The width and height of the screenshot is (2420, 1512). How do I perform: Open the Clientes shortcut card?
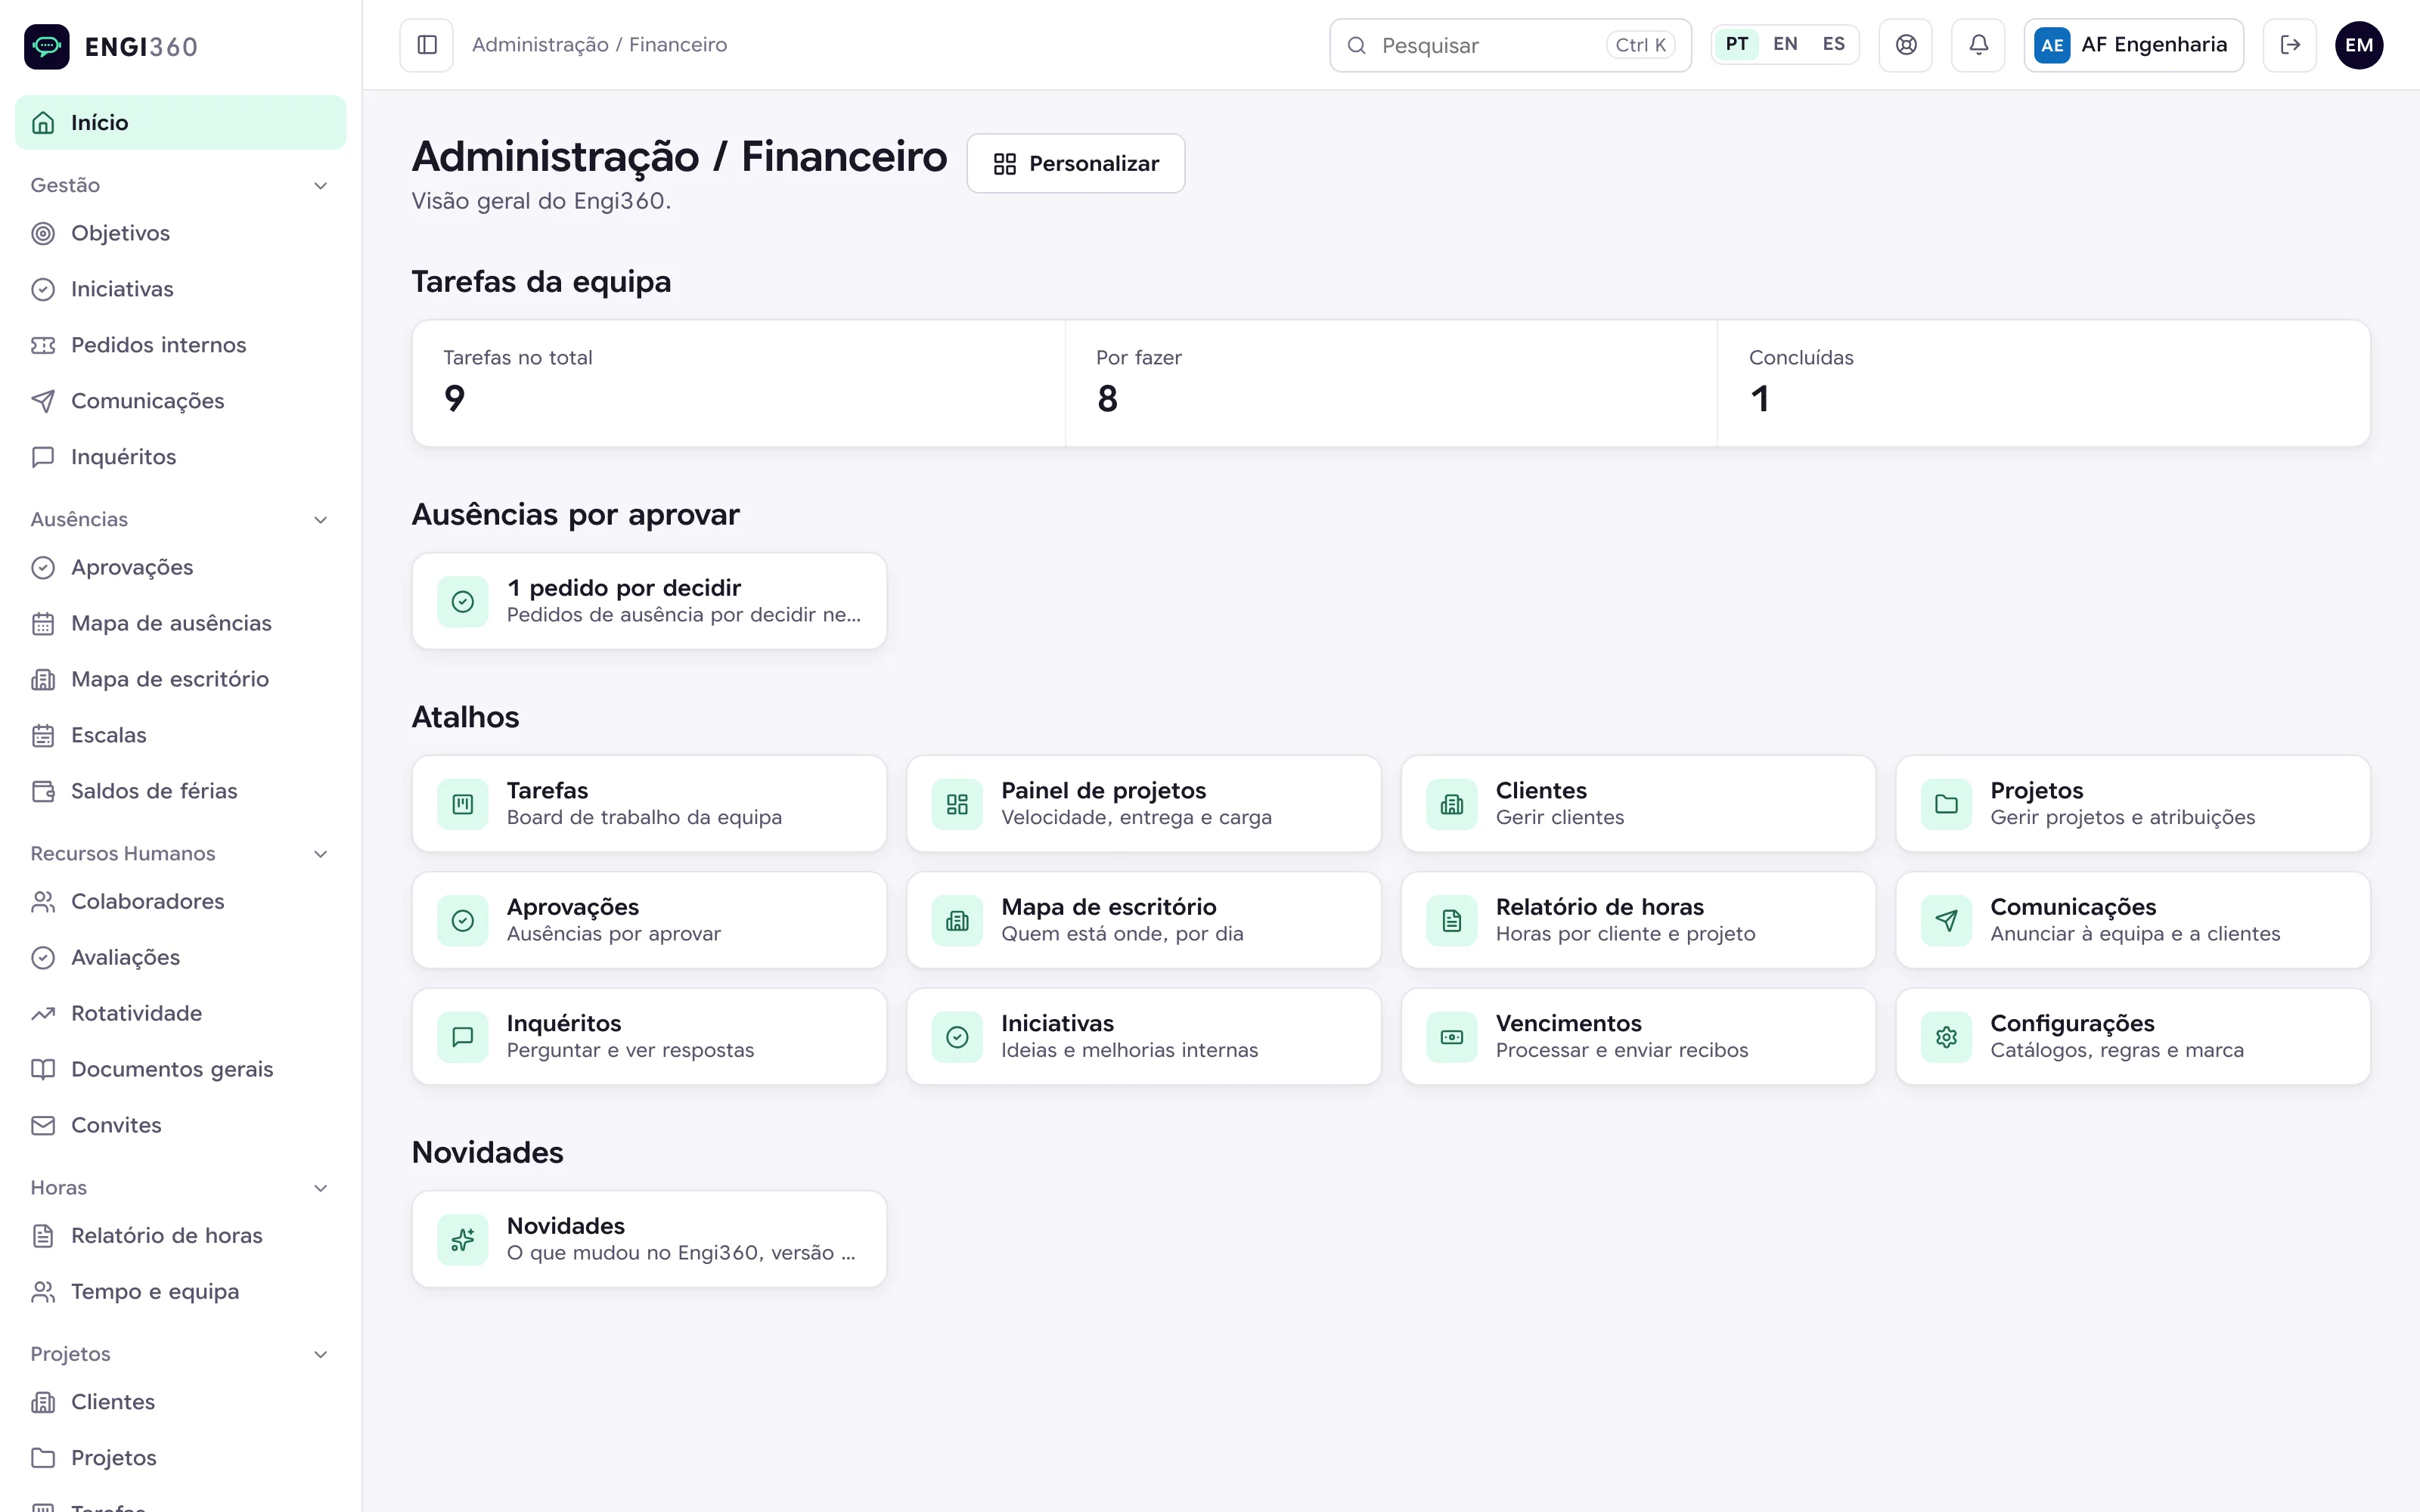point(1638,804)
